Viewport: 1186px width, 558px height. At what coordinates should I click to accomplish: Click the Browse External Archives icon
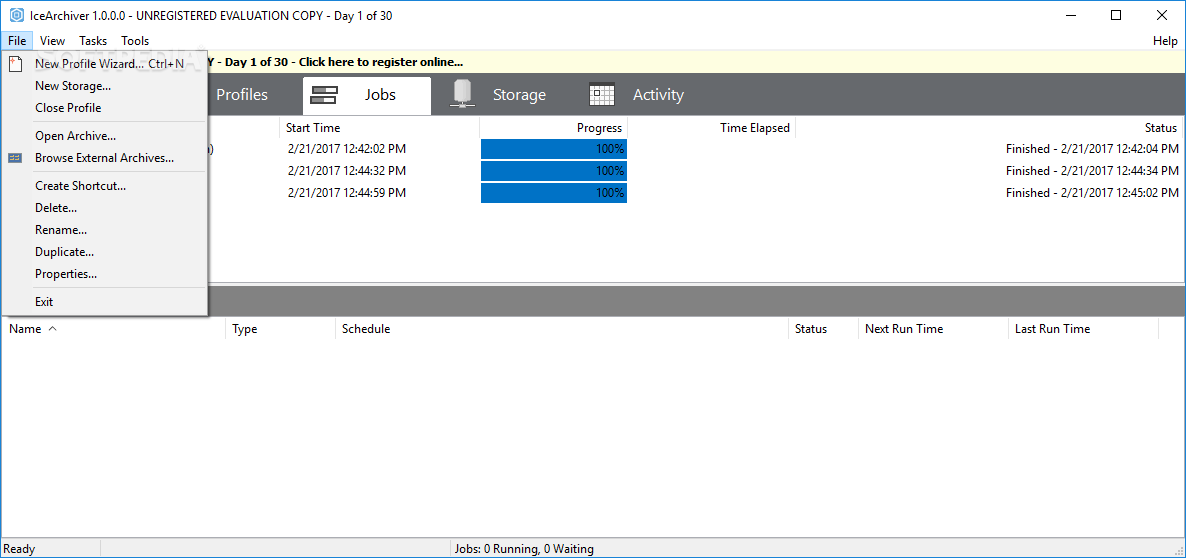(15, 158)
